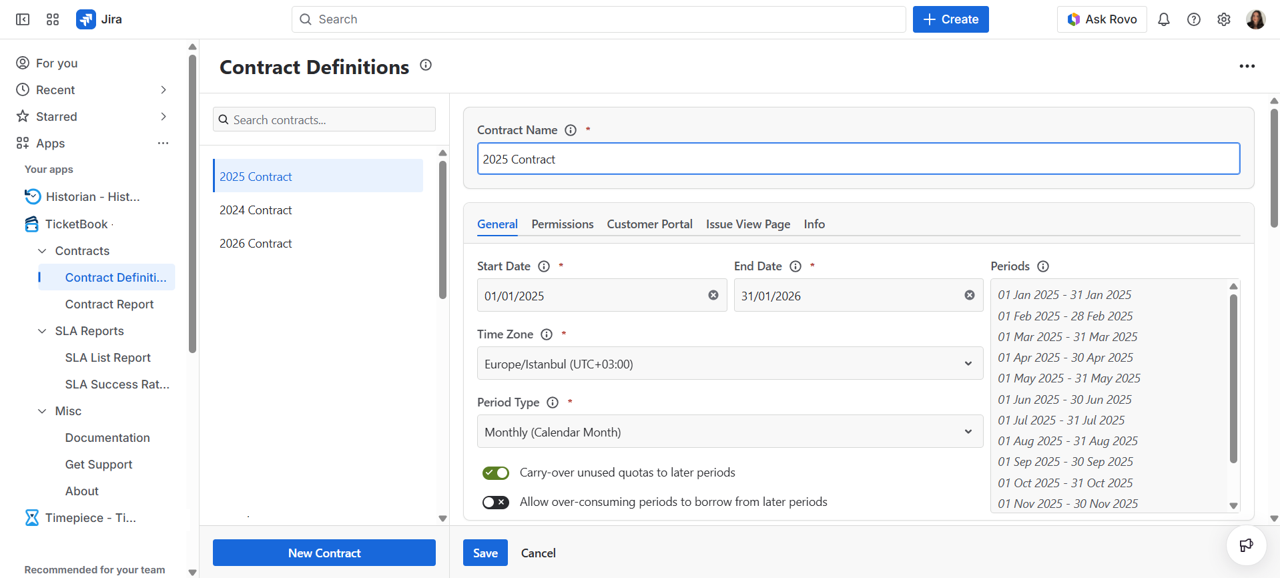The image size is (1280, 578).
Task: Click the New Contract button
Action: 324,553
